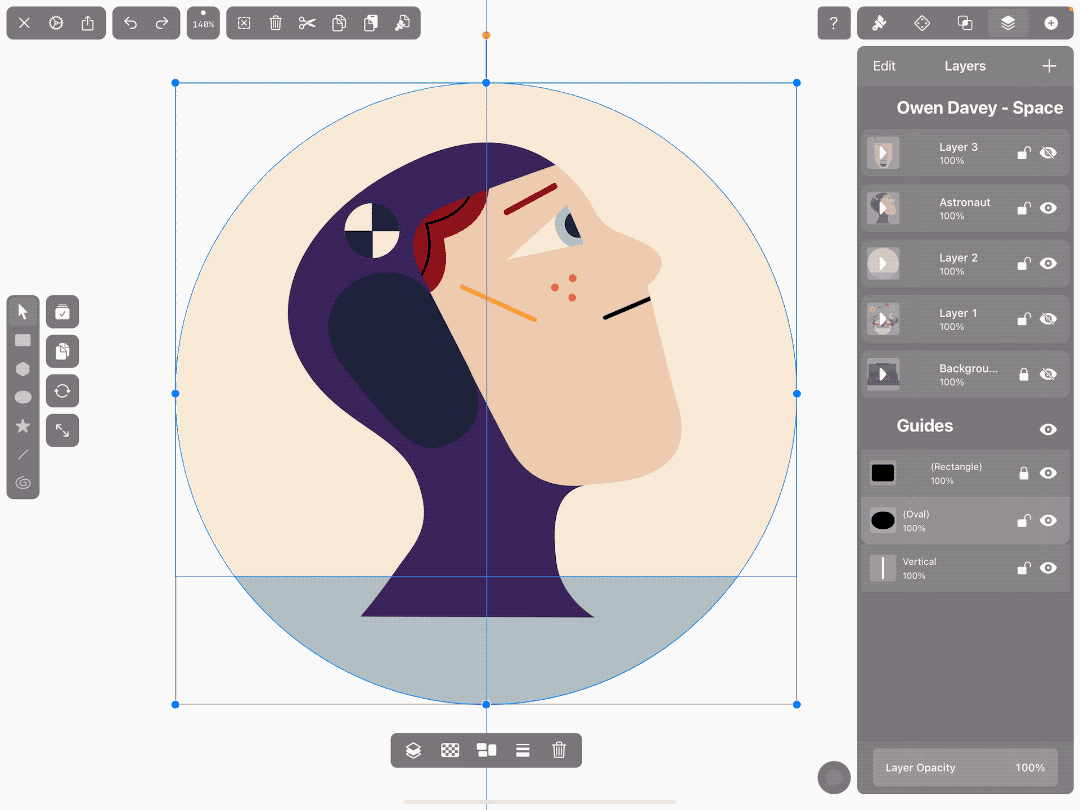Image resolution: width=1080 pixels, height=810 pixels.
Task: Open the 140% zoom level button
Action: (203, 23)
